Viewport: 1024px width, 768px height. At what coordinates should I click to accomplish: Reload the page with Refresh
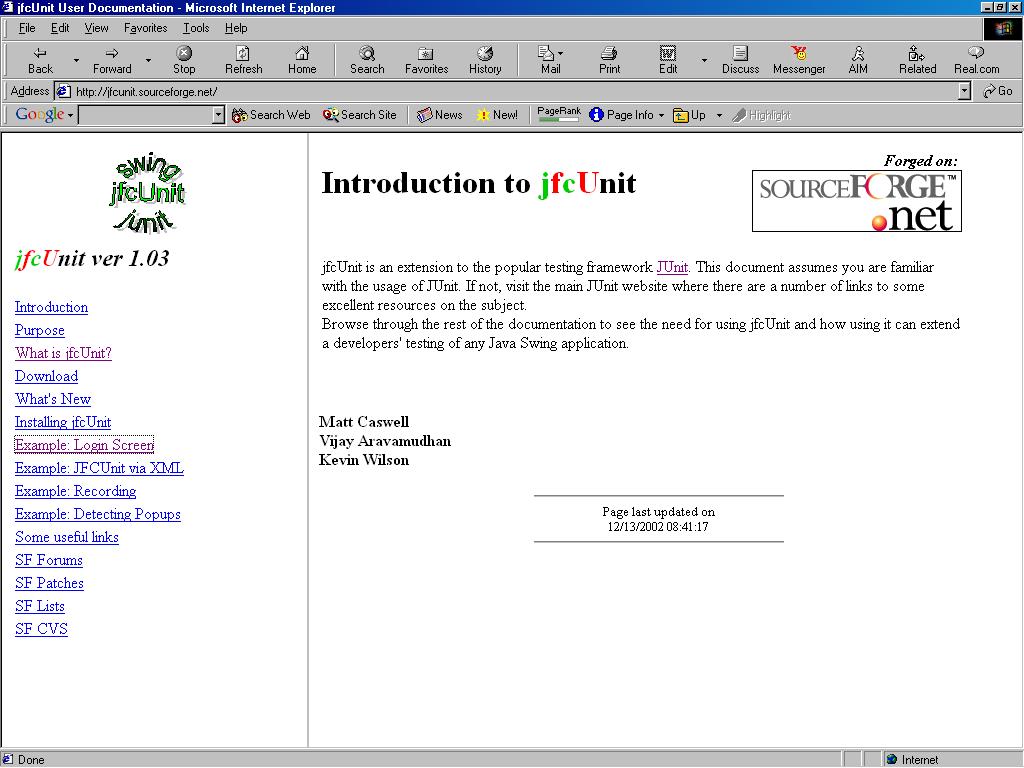tap(244, 60)
